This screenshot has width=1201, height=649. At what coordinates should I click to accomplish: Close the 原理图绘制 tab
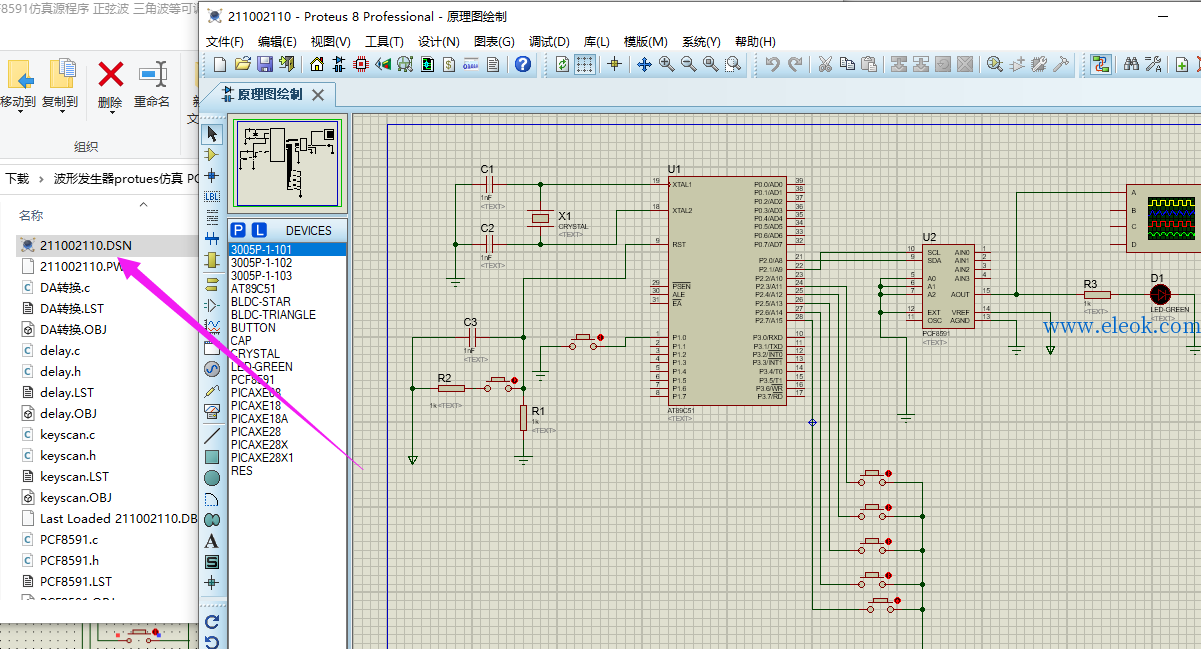(x=318, y=95)
